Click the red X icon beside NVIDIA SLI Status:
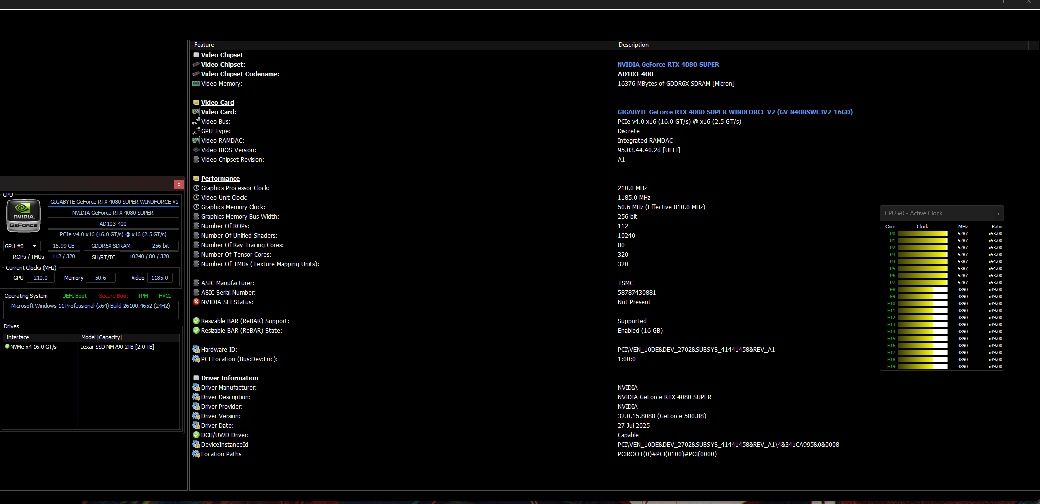This screenshot has width=1040, height=504. click(196, 302)
